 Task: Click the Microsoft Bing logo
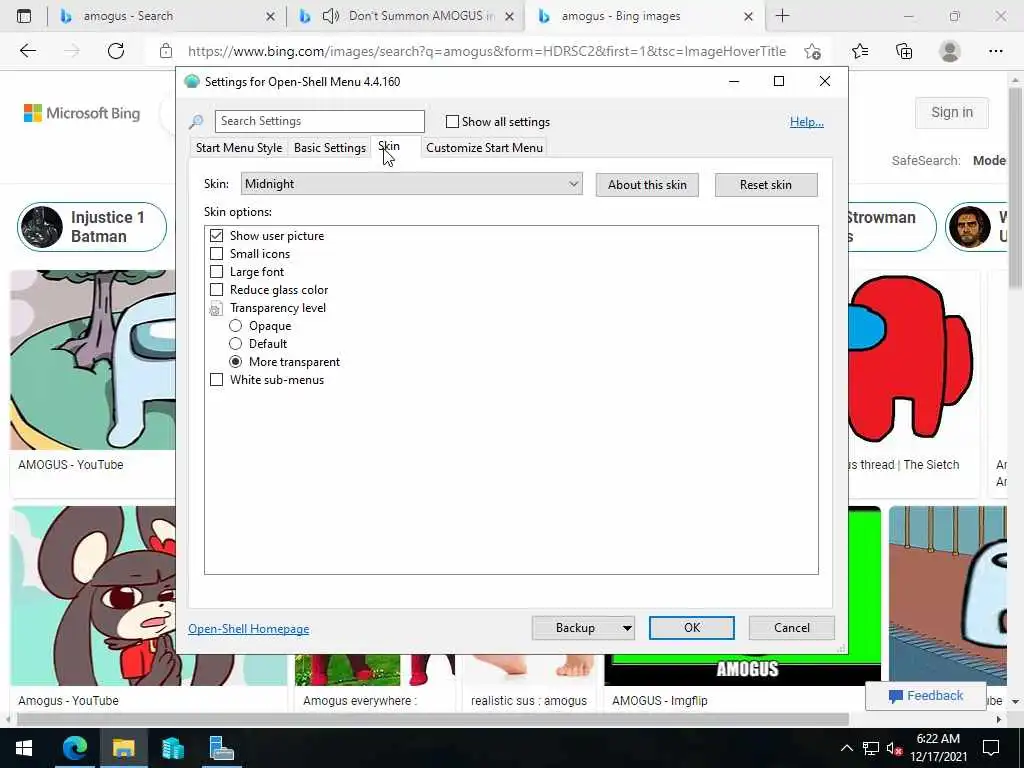point(82,113)
